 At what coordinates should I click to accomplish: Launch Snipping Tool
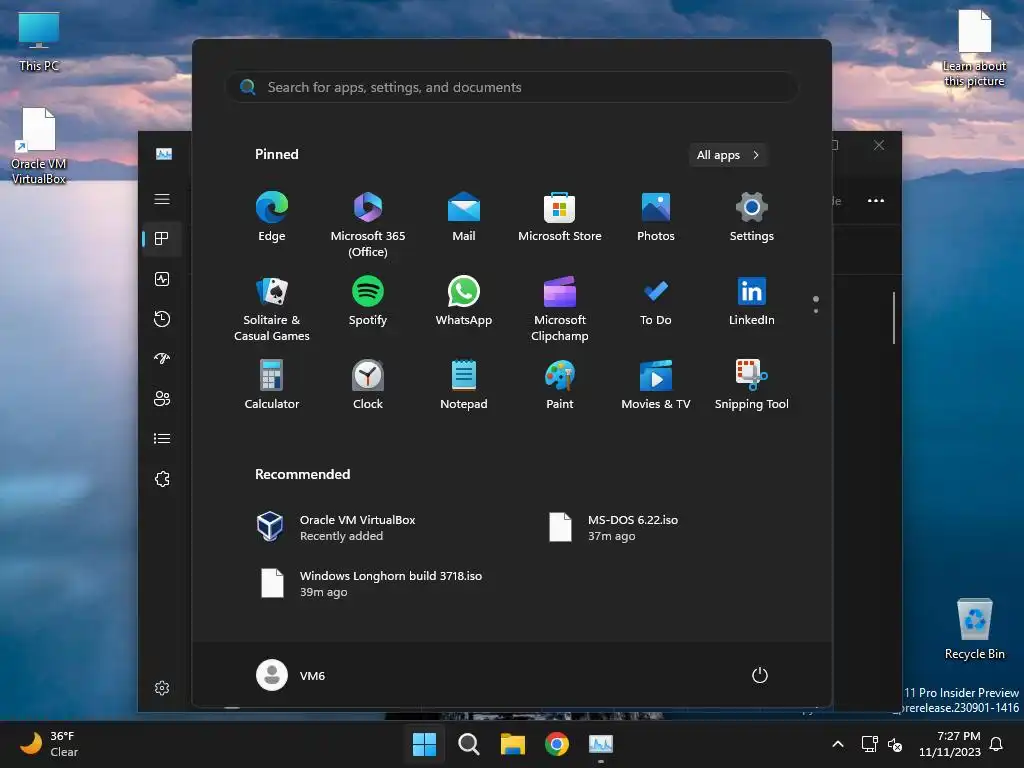[x=752, y=385]
